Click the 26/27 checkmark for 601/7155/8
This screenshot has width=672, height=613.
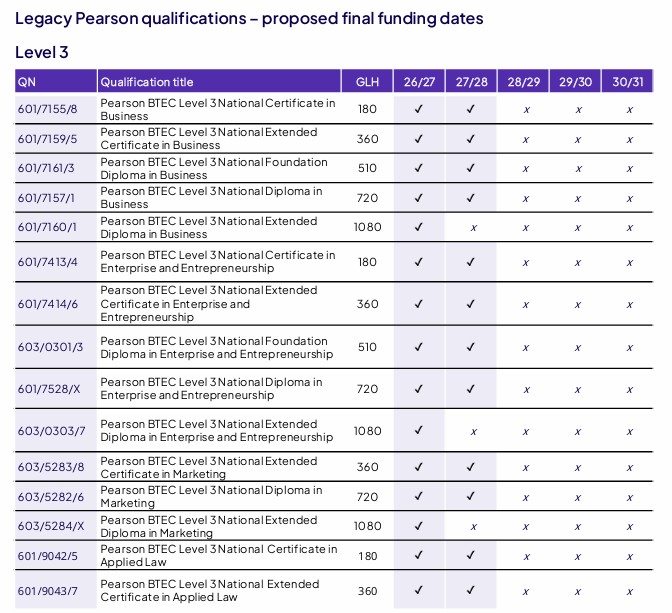click(x=419, y=109)
